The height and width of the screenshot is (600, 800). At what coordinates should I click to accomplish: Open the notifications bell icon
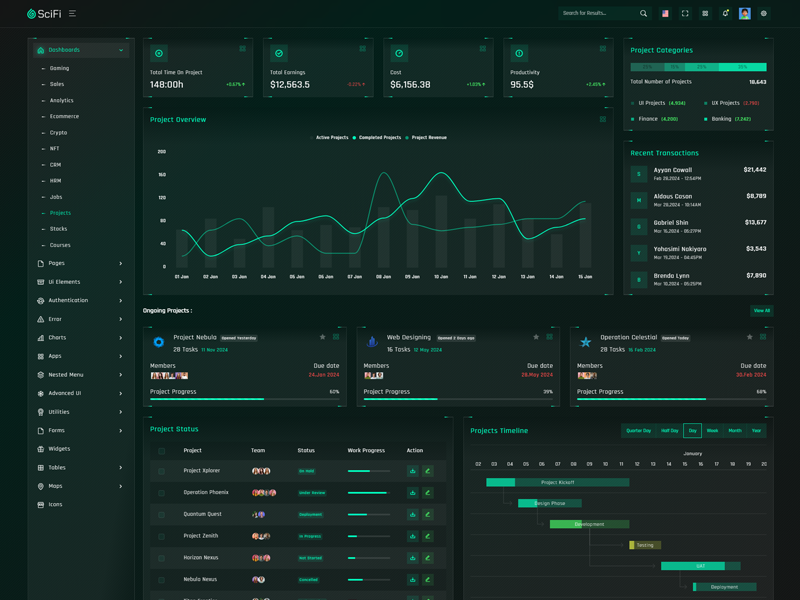point(725,14)
